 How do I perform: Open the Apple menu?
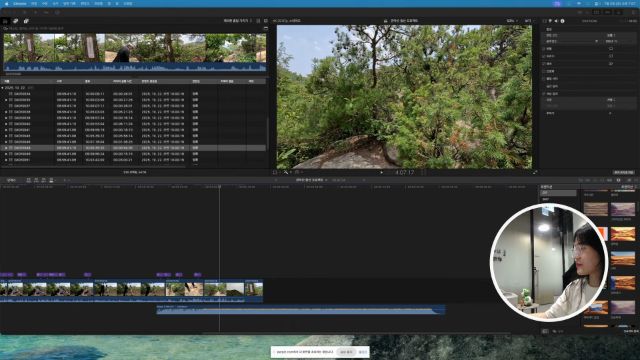[x=6, y=4]
